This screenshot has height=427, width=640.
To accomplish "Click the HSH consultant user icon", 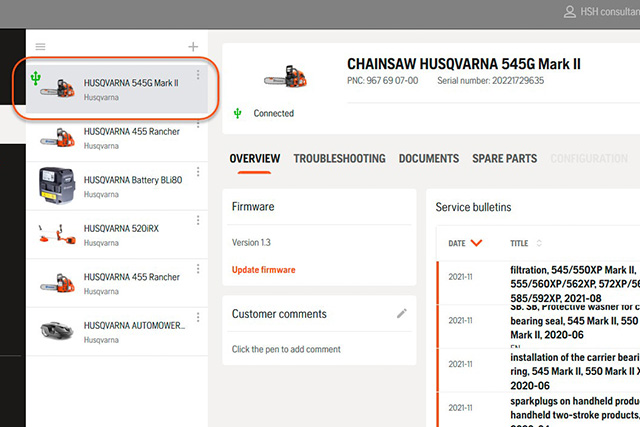I will pyautogui.click(x=569, y=12).
